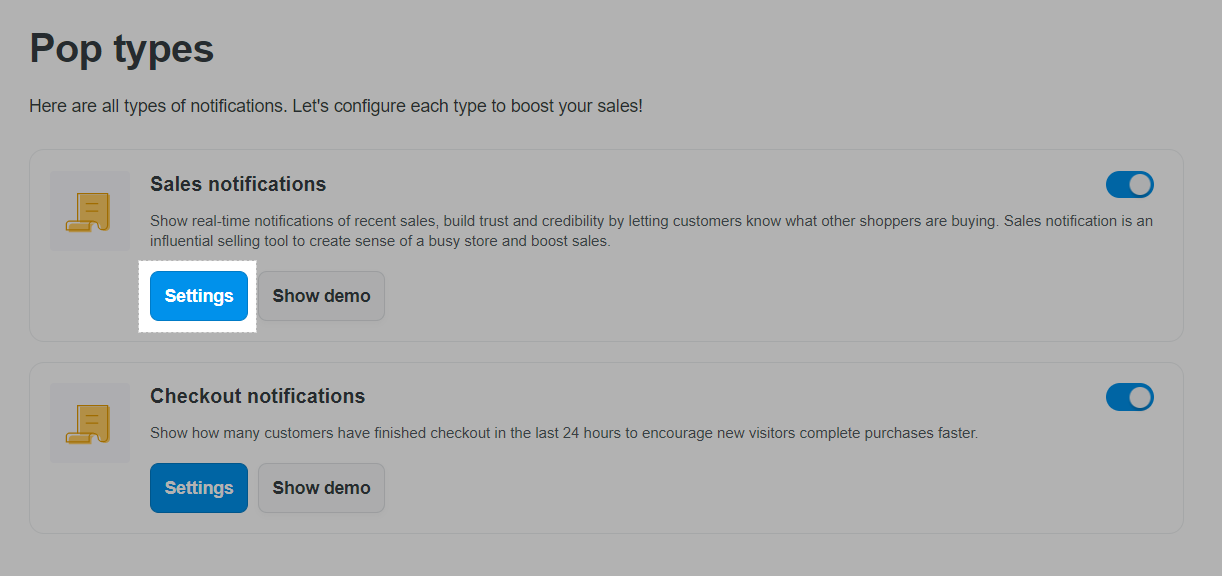Click the Sales notifications title text
This screenshot has width=1222, height=576.
238,184
